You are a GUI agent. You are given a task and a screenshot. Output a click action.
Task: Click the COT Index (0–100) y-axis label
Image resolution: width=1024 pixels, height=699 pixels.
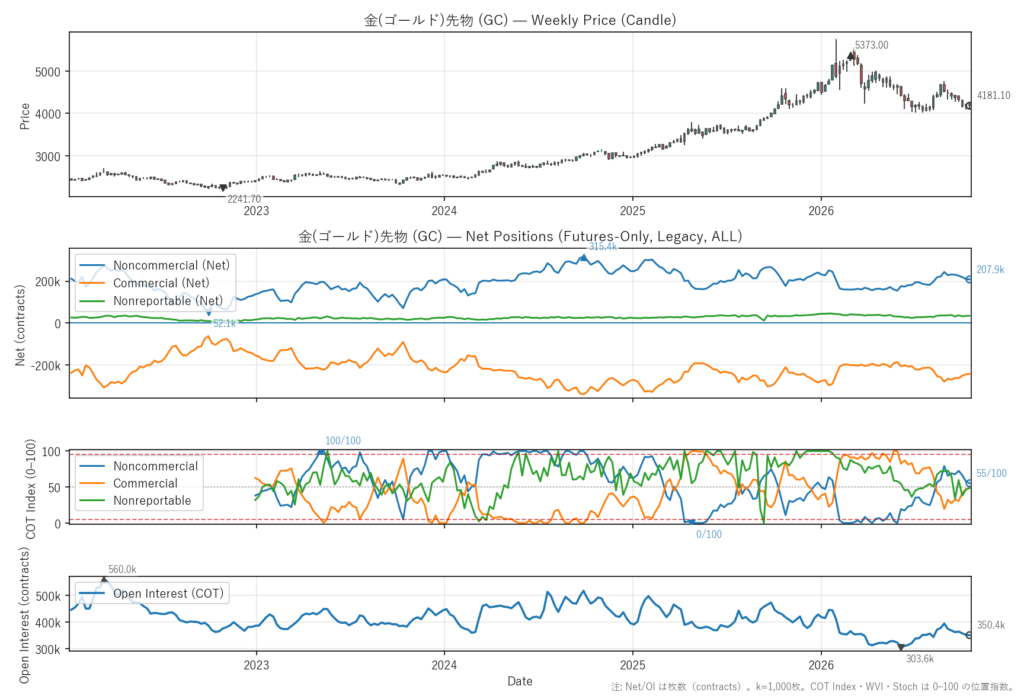(30, 489)
